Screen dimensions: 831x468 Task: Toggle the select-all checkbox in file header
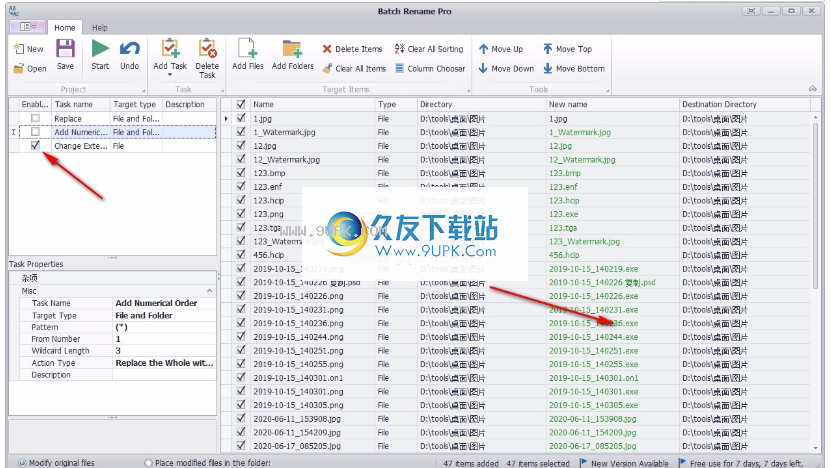click(241, 104)
